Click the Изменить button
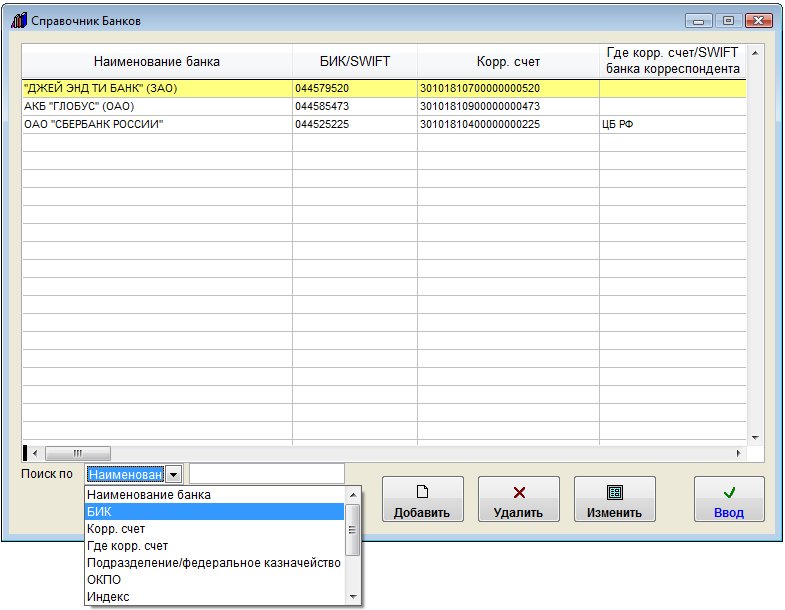 (x=615, y=499)
